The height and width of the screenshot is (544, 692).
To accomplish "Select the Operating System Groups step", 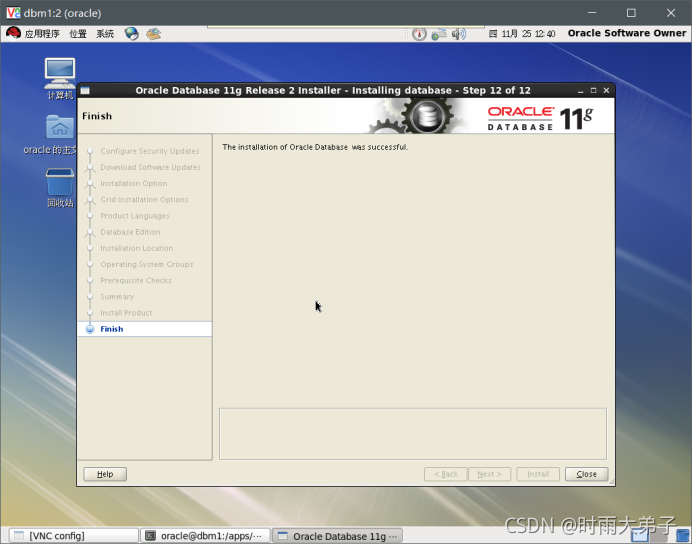I will pos(147,264).
